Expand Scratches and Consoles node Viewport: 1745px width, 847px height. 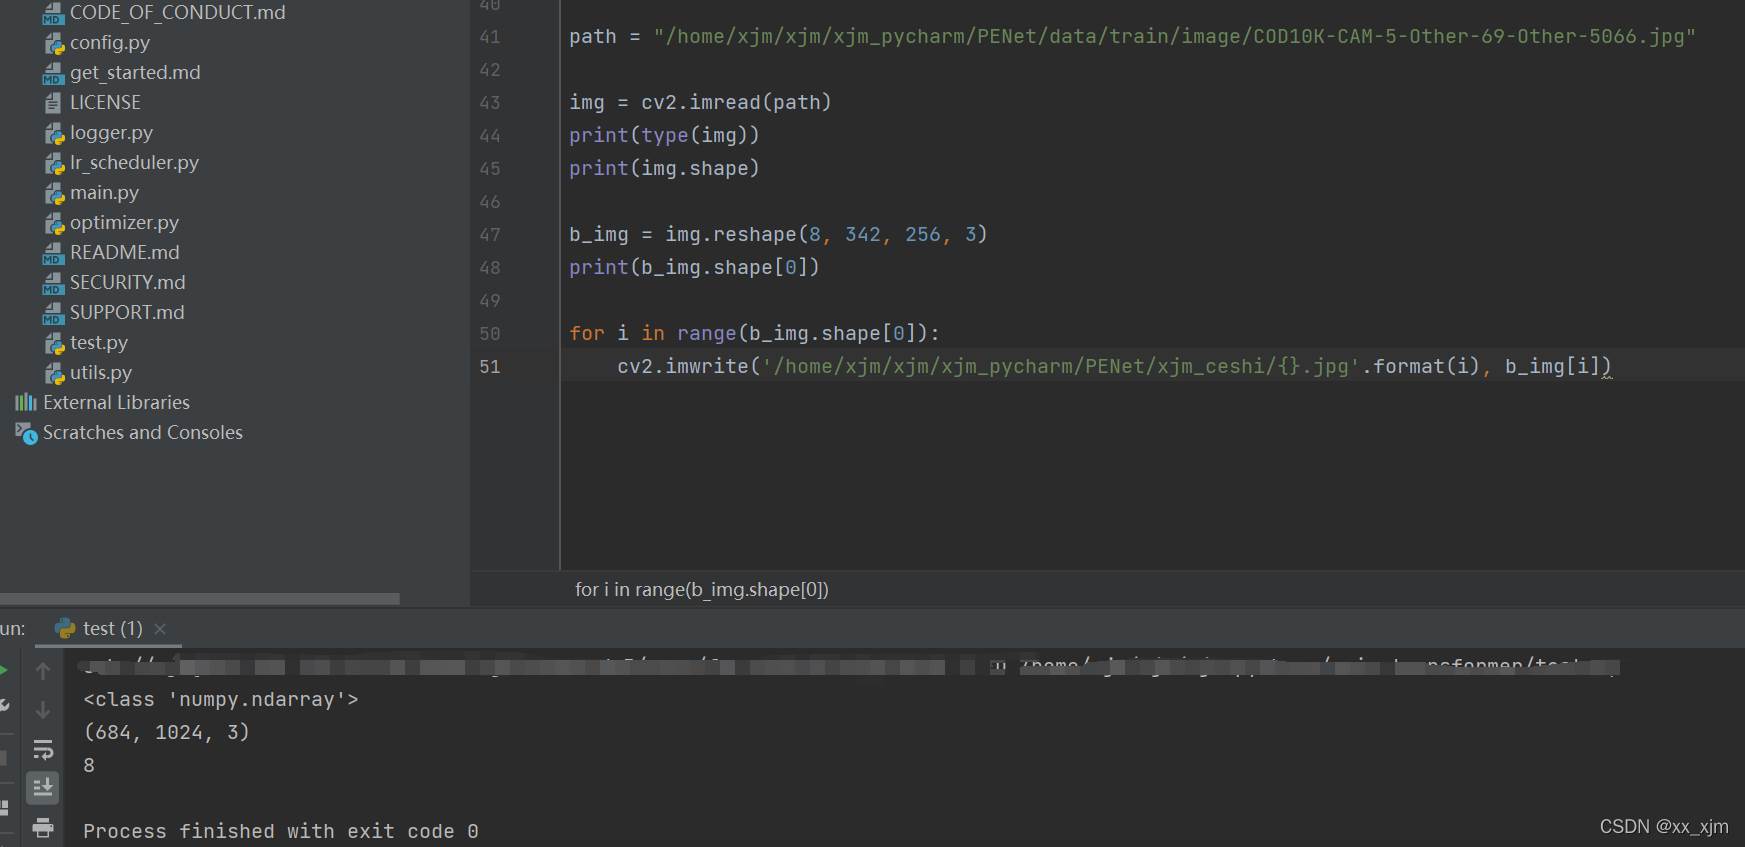[142, 433]
